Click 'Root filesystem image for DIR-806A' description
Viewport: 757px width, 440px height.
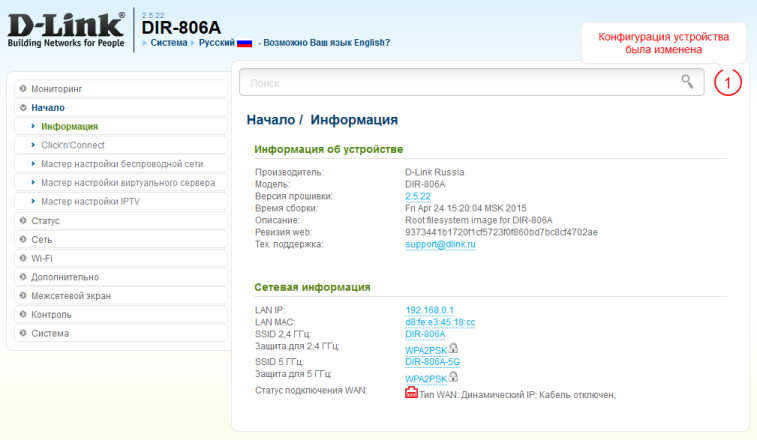coord(478,220)
